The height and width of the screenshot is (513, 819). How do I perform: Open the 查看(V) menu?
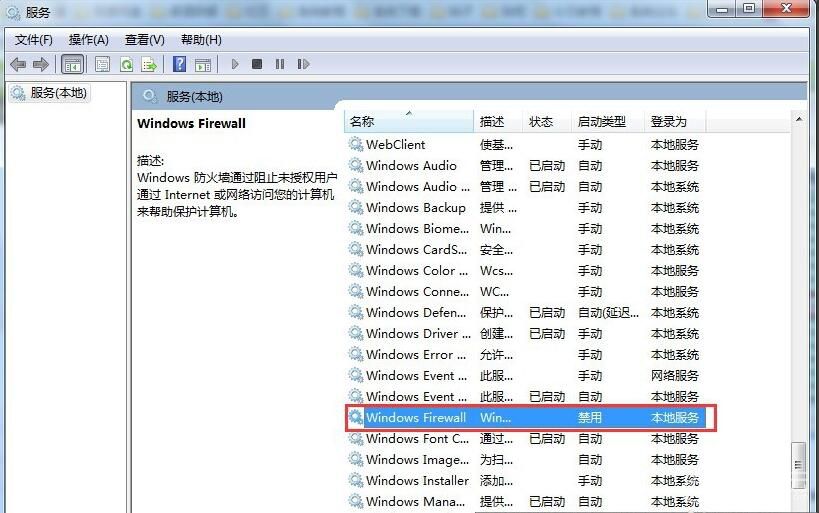point(145,40)
